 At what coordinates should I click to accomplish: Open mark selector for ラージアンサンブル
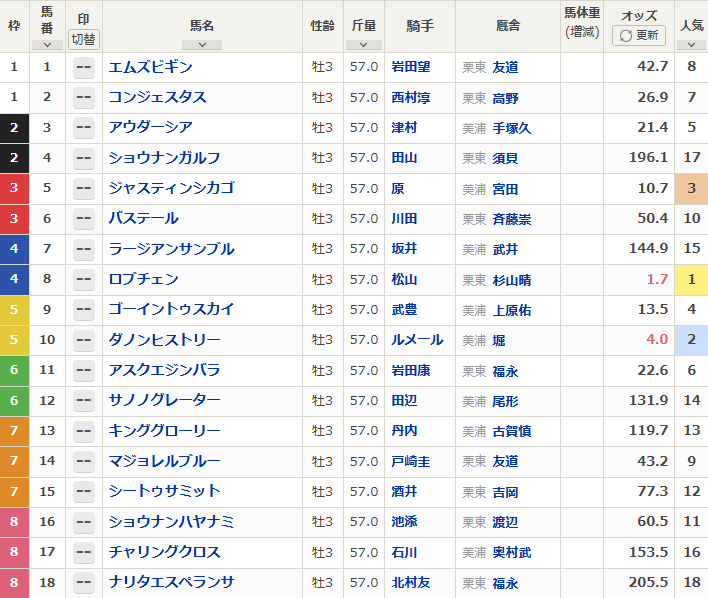pos(84,248)
